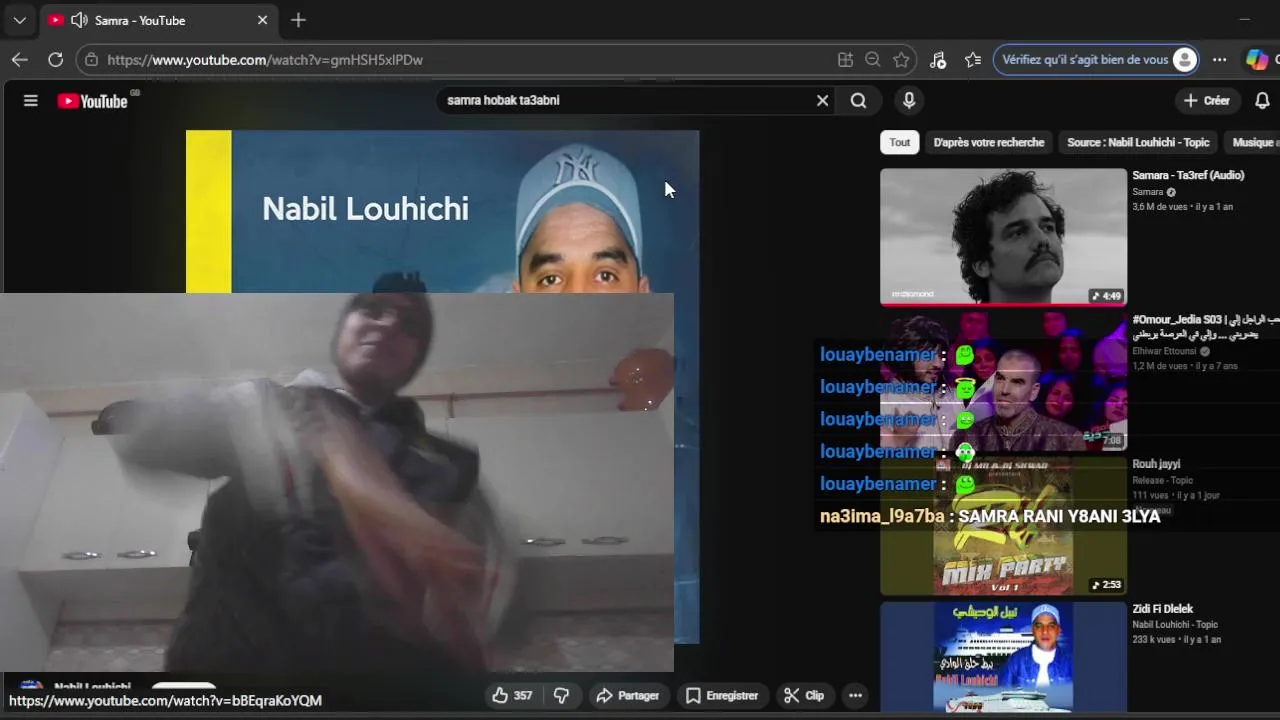Close the Samra - YouTube tab
The image size is (1280, 720).
click(x=262, y=20)
